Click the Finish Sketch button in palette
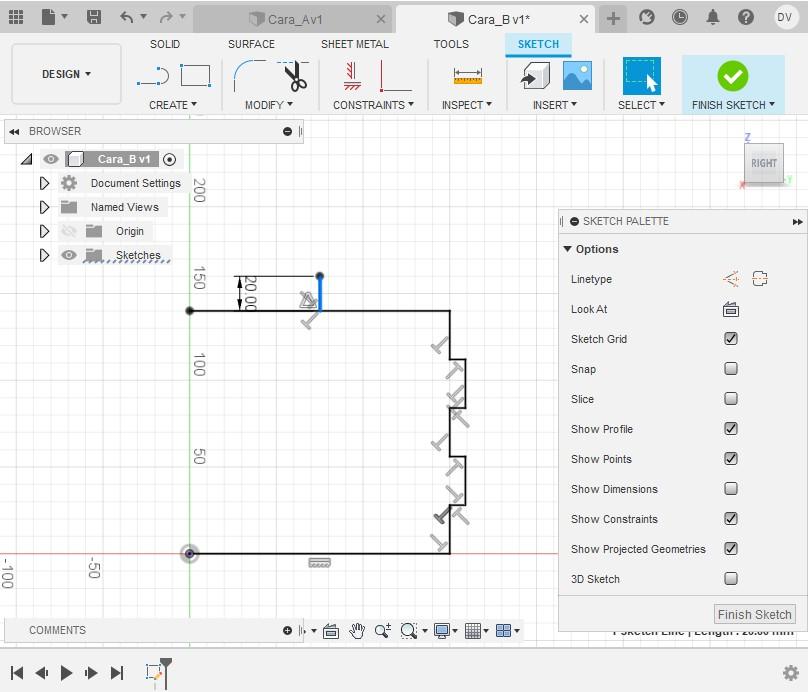Screen dimensions: 808x692 754,614
